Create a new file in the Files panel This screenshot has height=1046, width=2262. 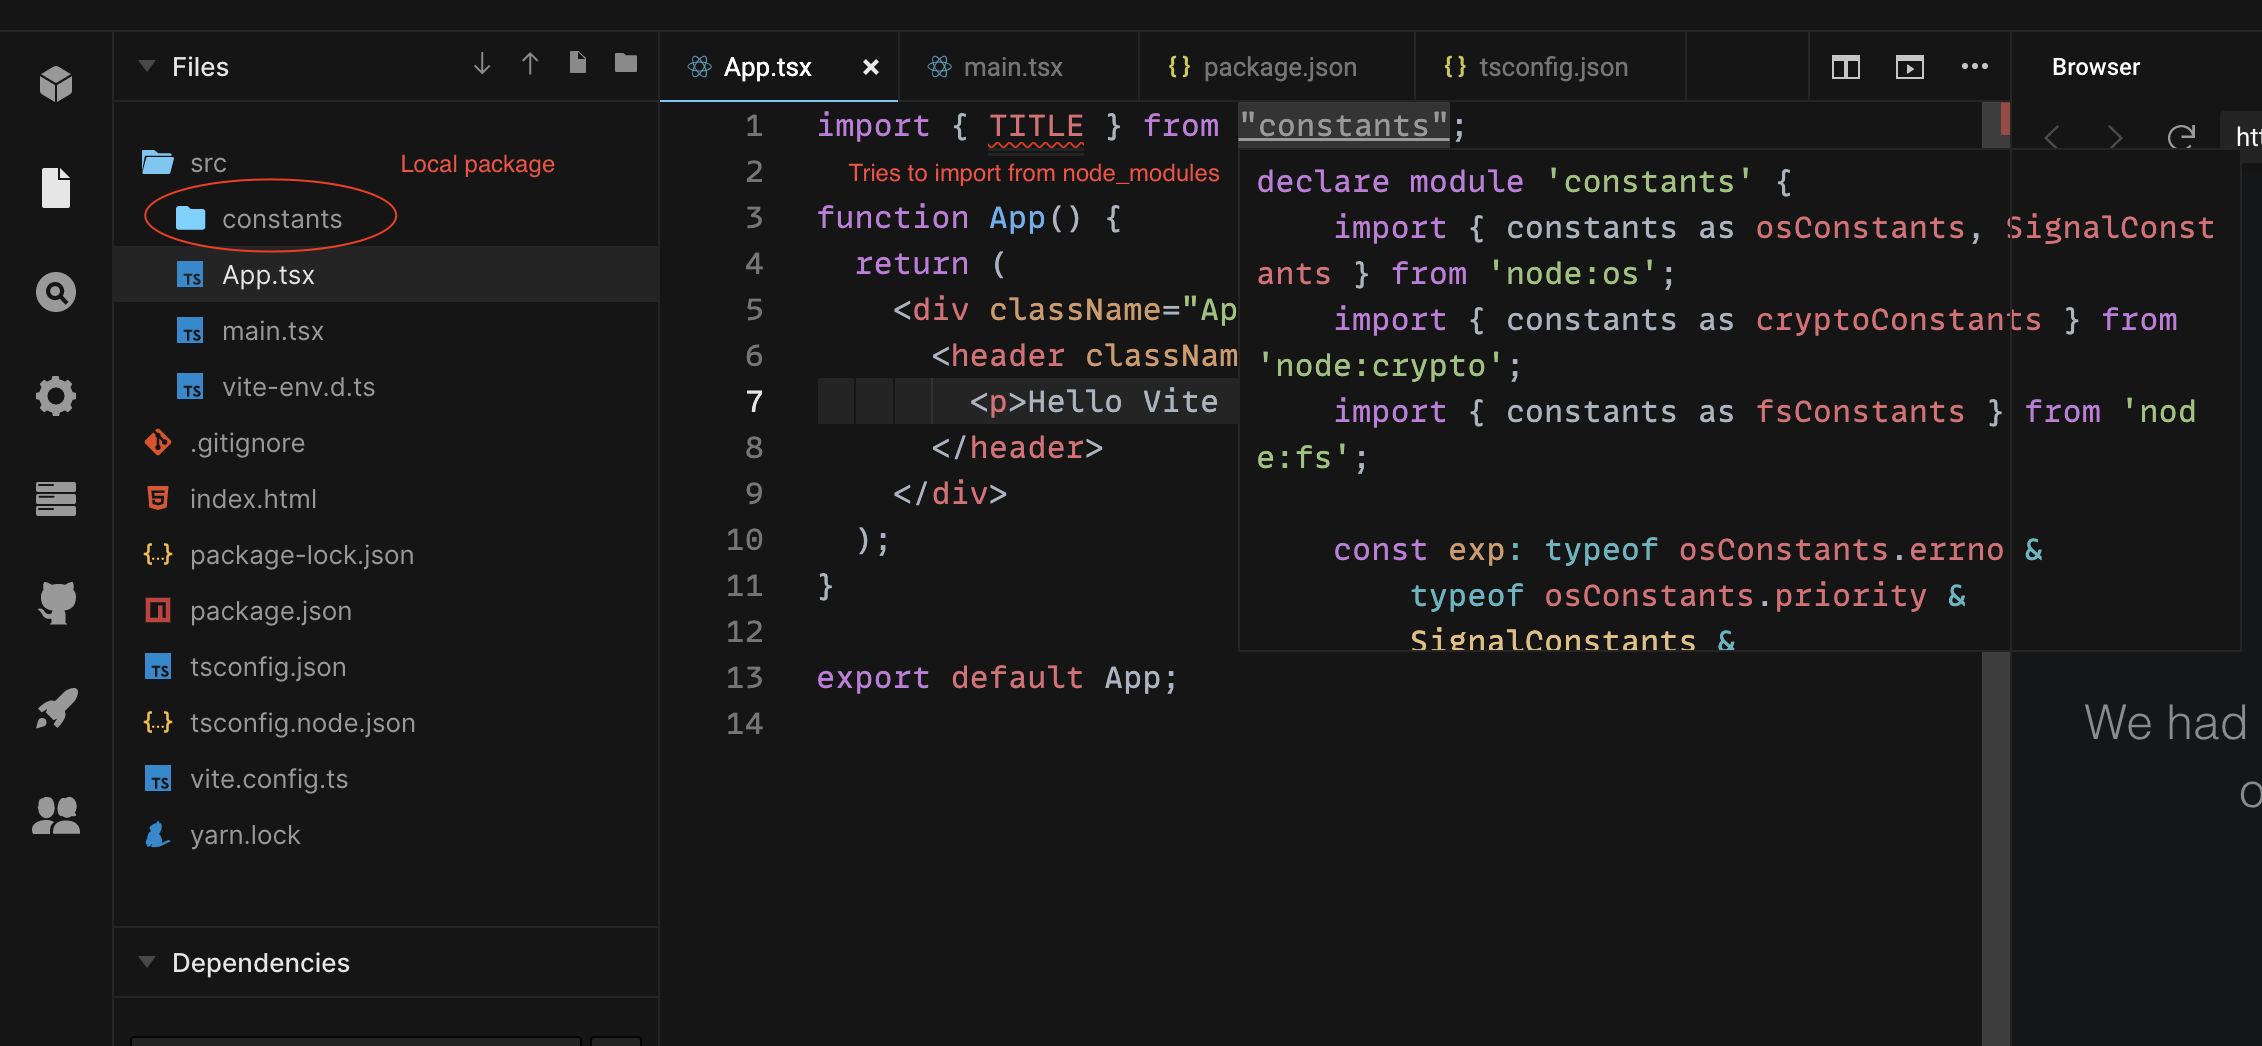click(x=577, y=62)
